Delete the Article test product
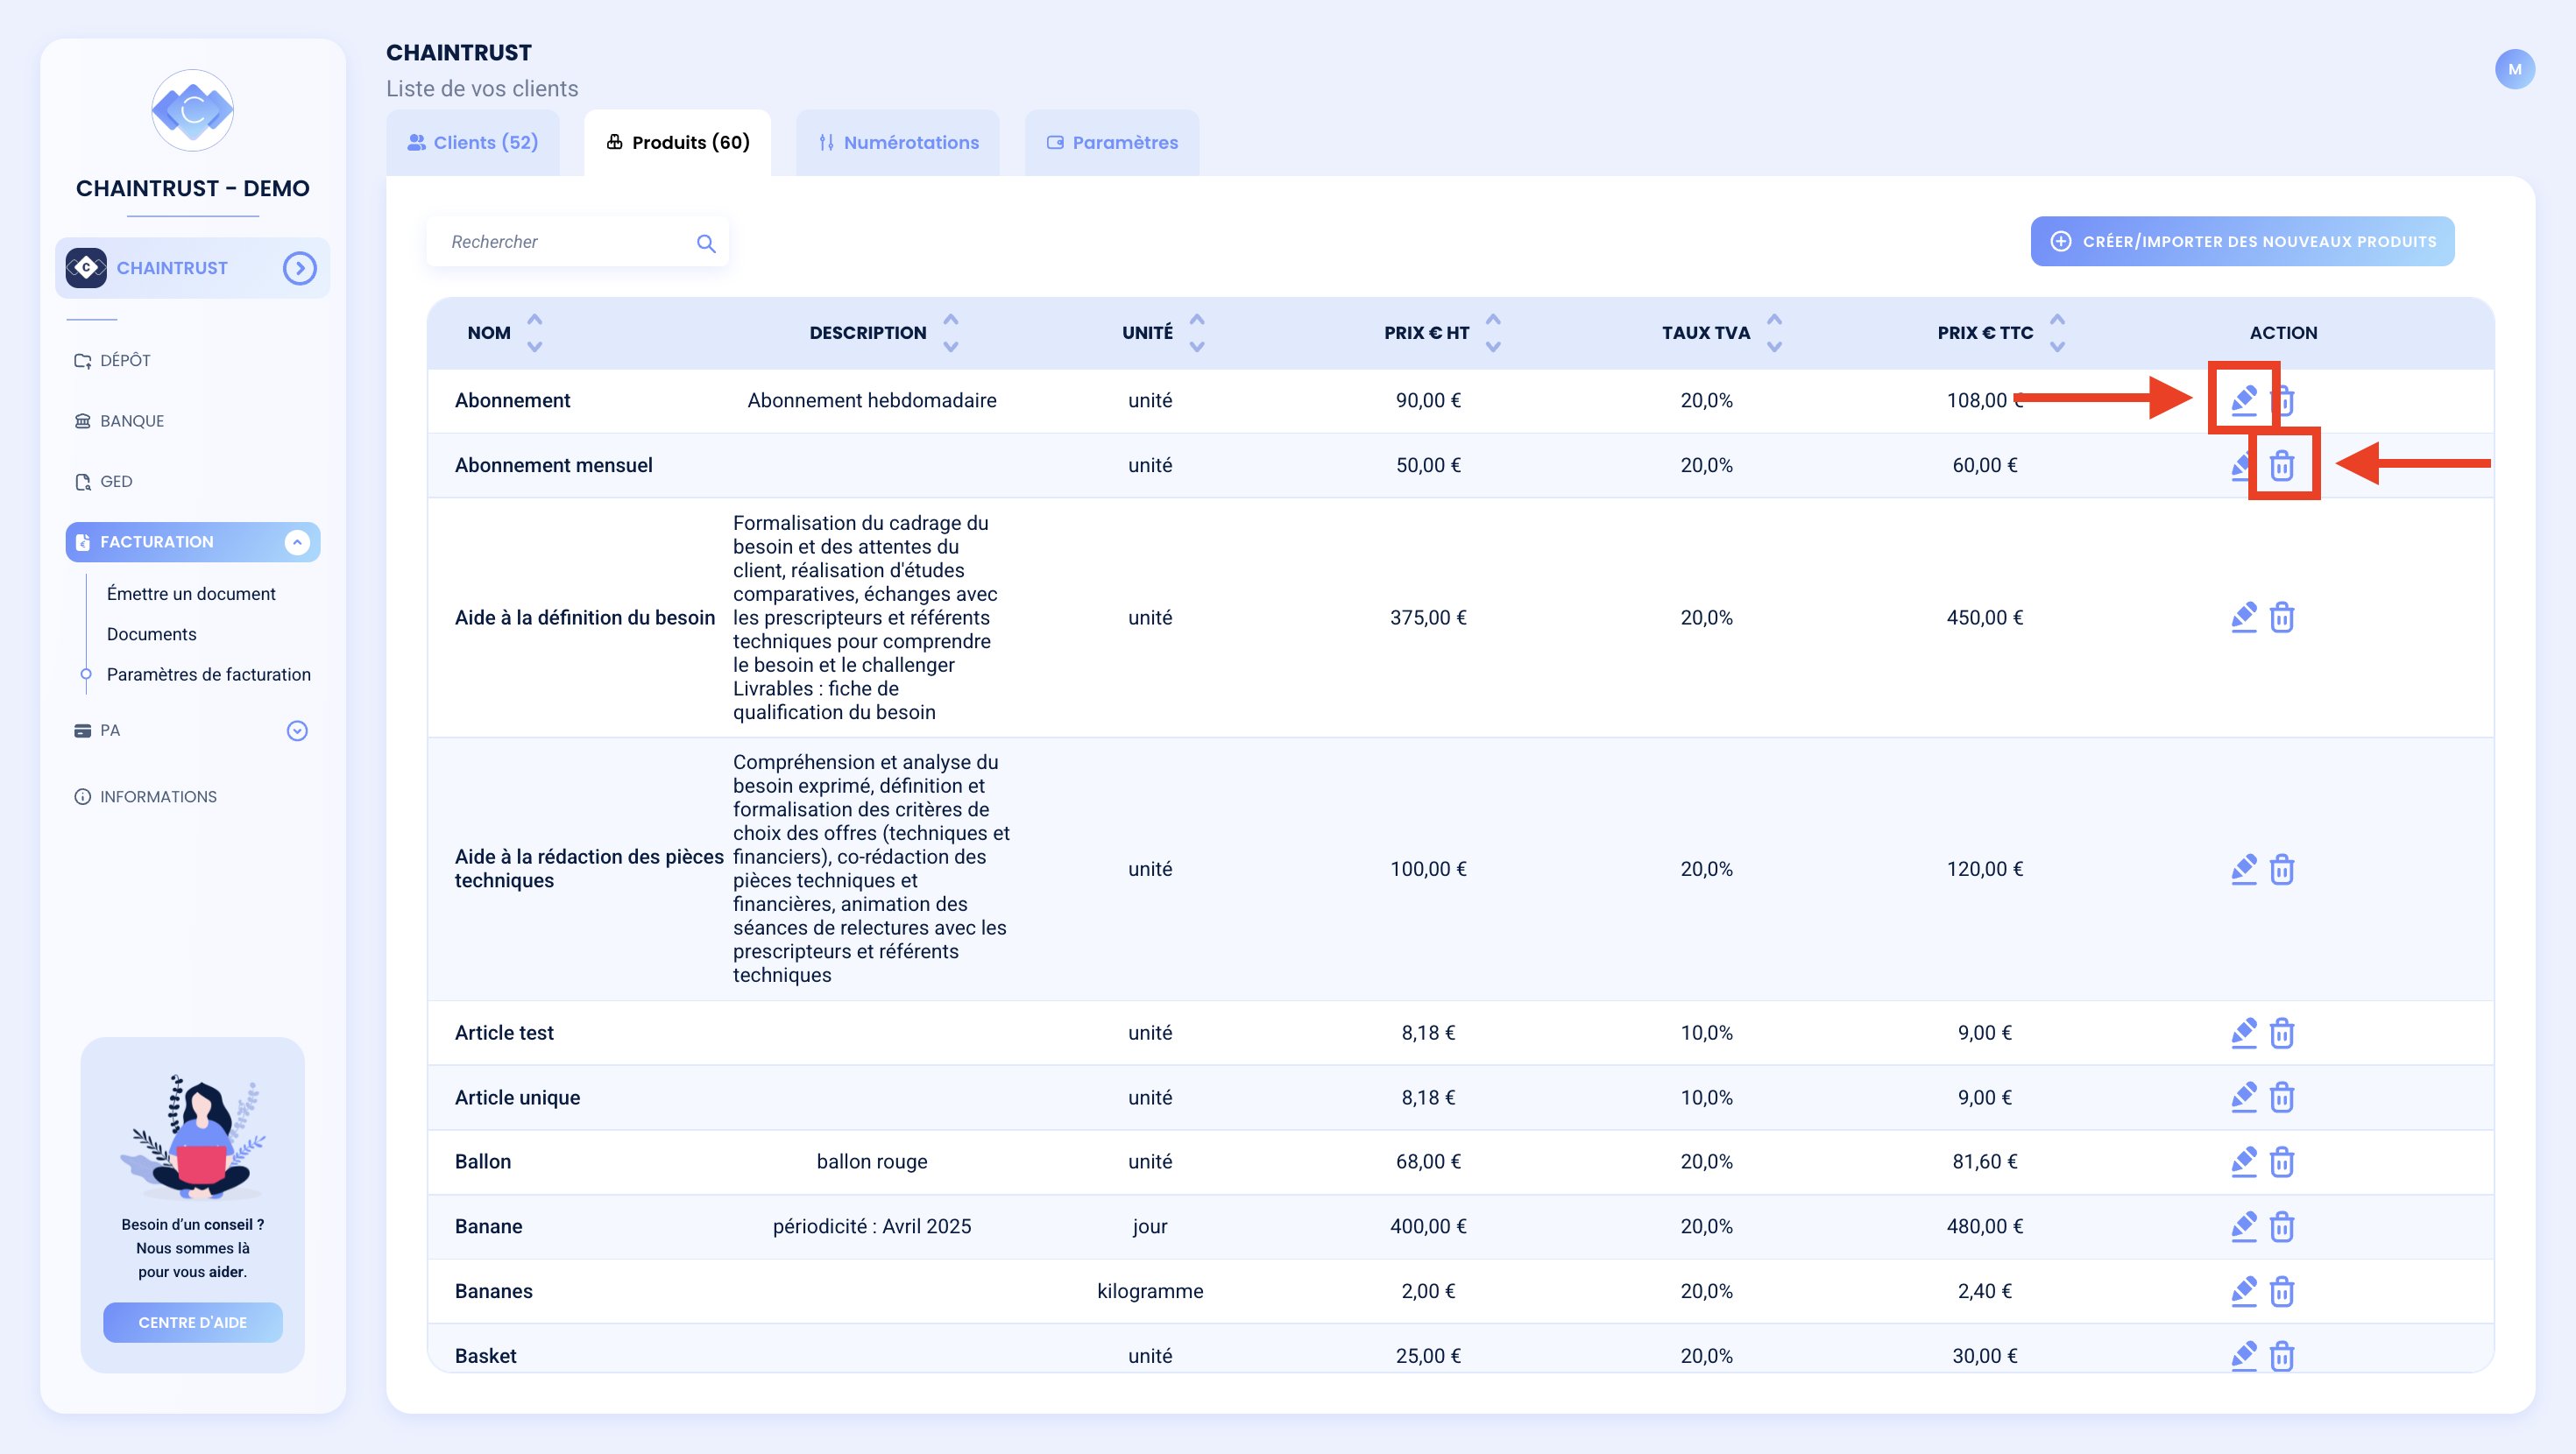 2281,1032
